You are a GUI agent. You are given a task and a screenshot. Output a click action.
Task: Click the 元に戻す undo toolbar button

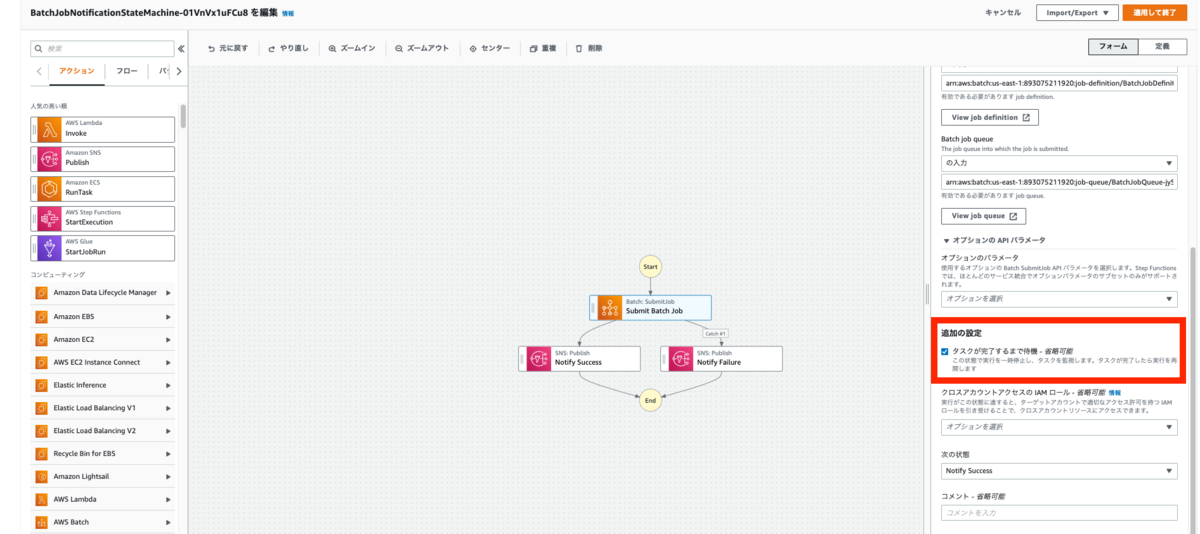227,48
